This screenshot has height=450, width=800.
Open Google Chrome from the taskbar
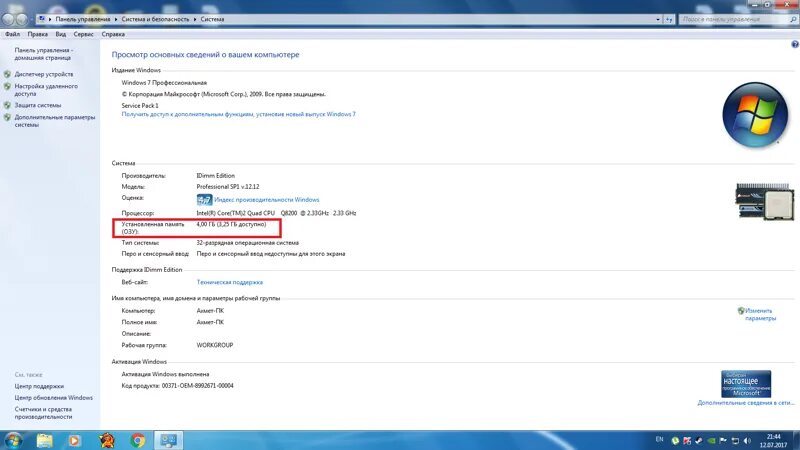[137, 440]
